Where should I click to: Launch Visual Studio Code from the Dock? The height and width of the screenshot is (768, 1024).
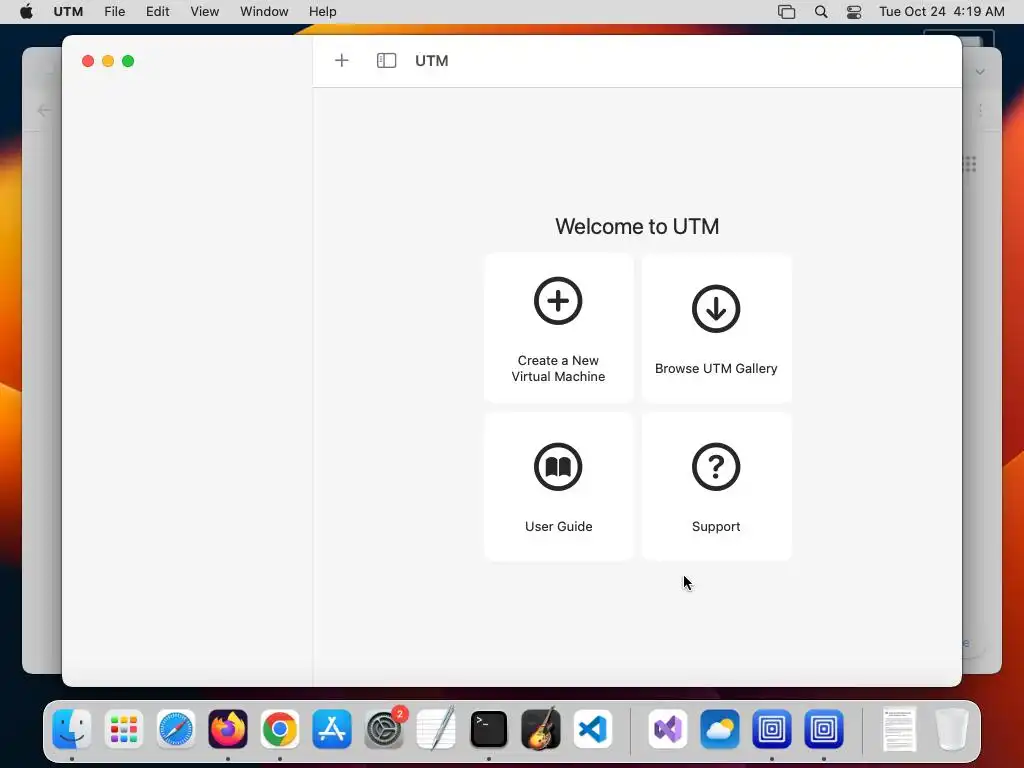coord(593,729)
